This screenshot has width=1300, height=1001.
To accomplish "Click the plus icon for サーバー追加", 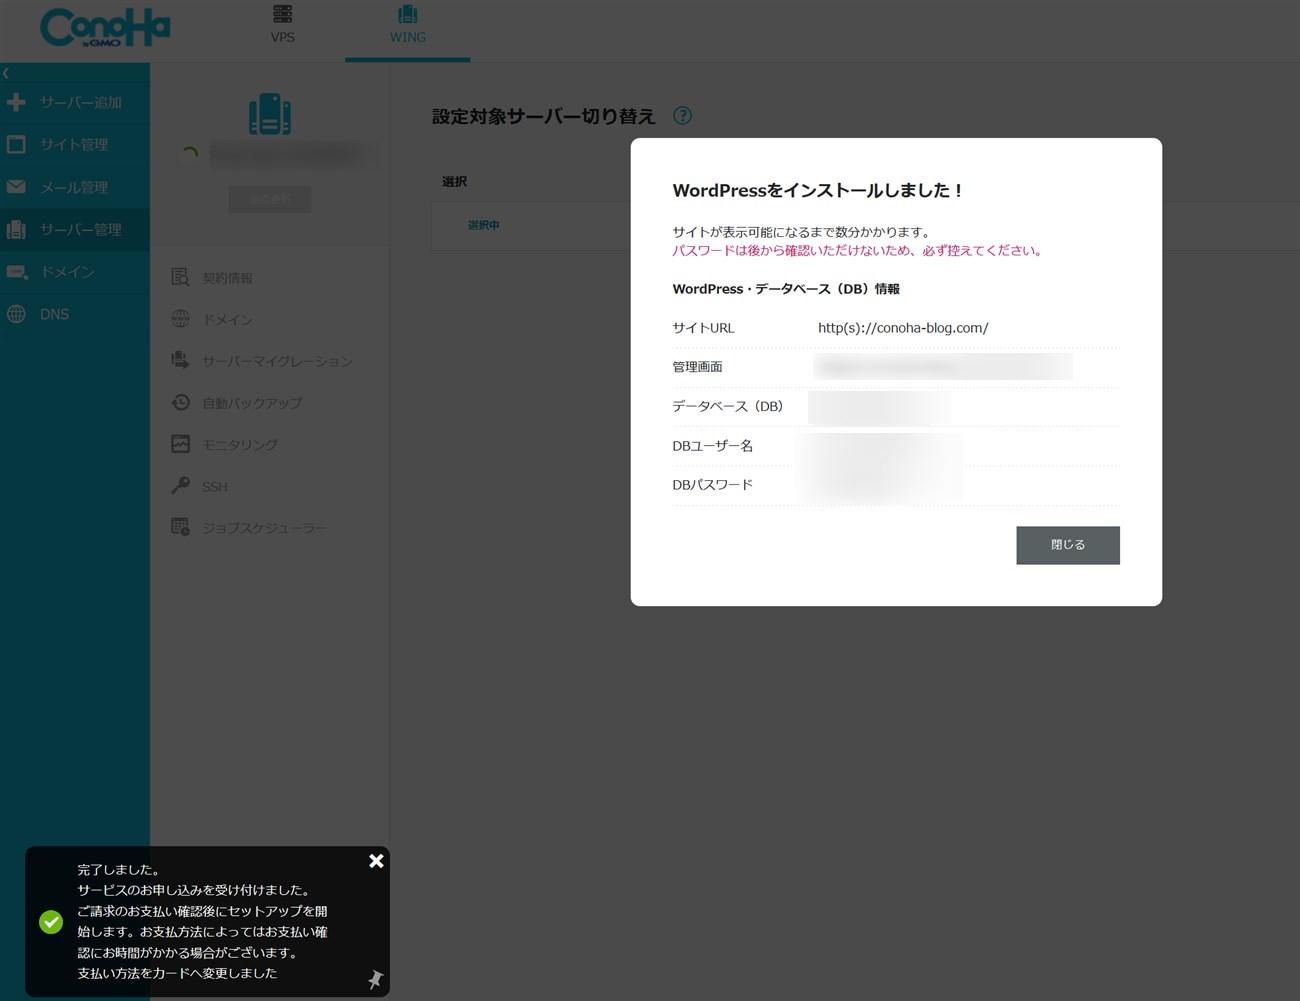I will tap(16, 102).
